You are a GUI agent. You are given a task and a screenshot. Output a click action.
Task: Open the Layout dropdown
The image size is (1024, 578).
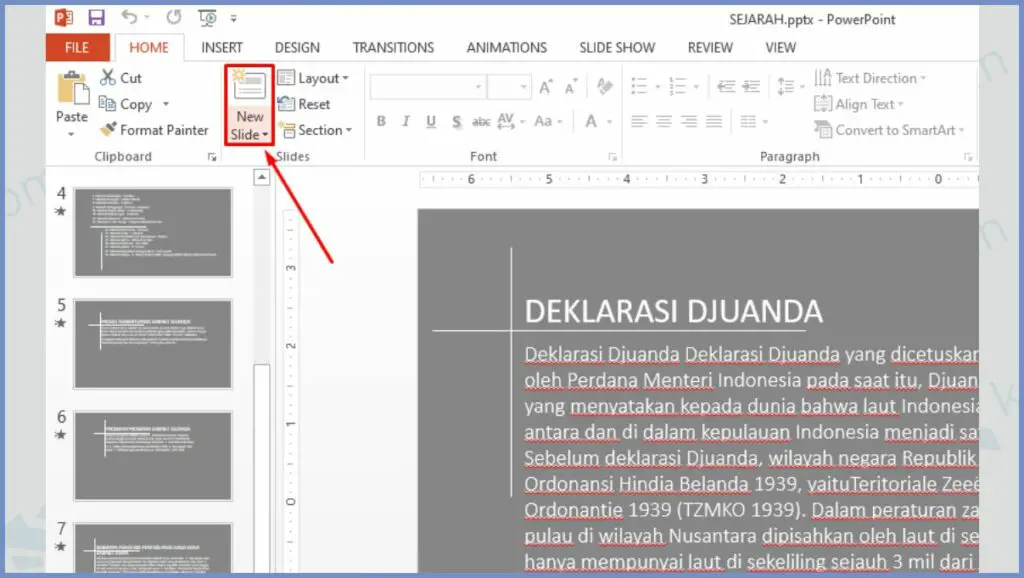pos(313,78)
